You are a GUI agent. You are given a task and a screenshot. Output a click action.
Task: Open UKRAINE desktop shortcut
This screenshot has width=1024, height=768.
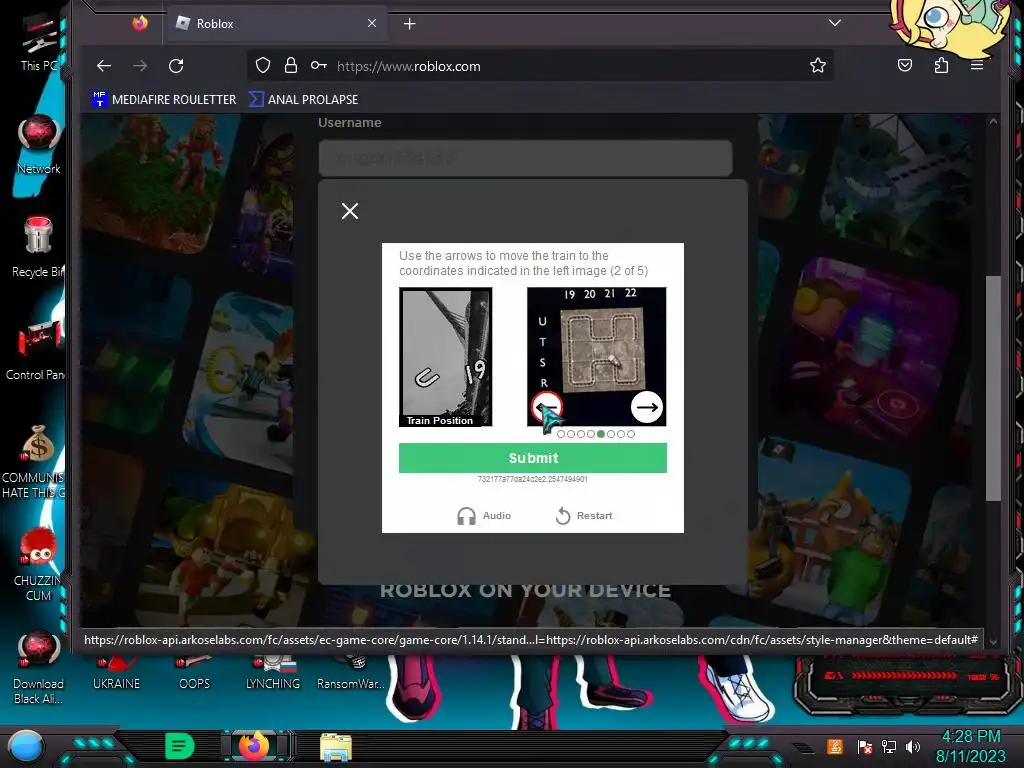(x=116, y=674)
